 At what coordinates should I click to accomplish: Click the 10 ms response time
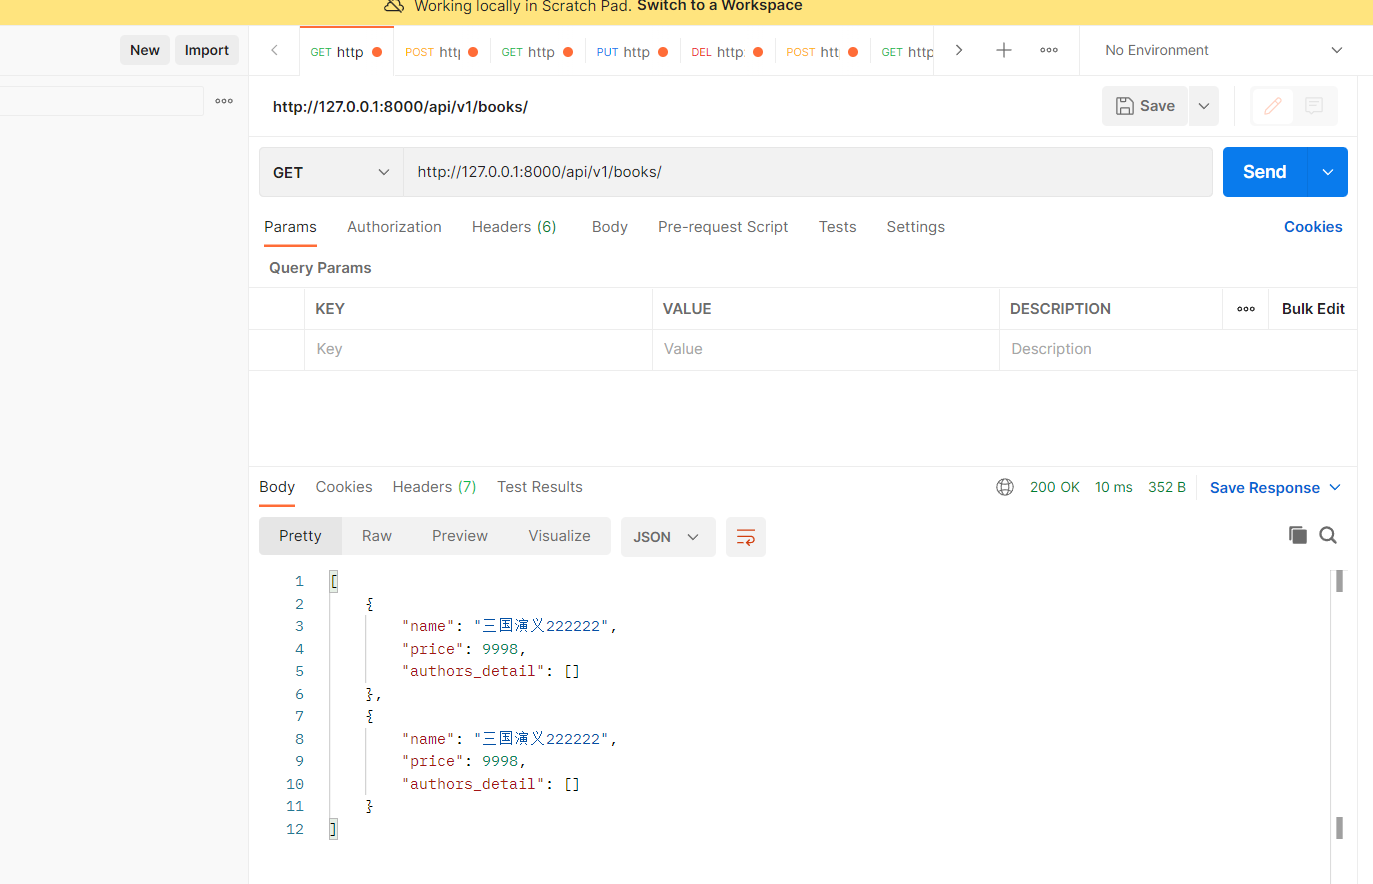[x=1113, y=487]
